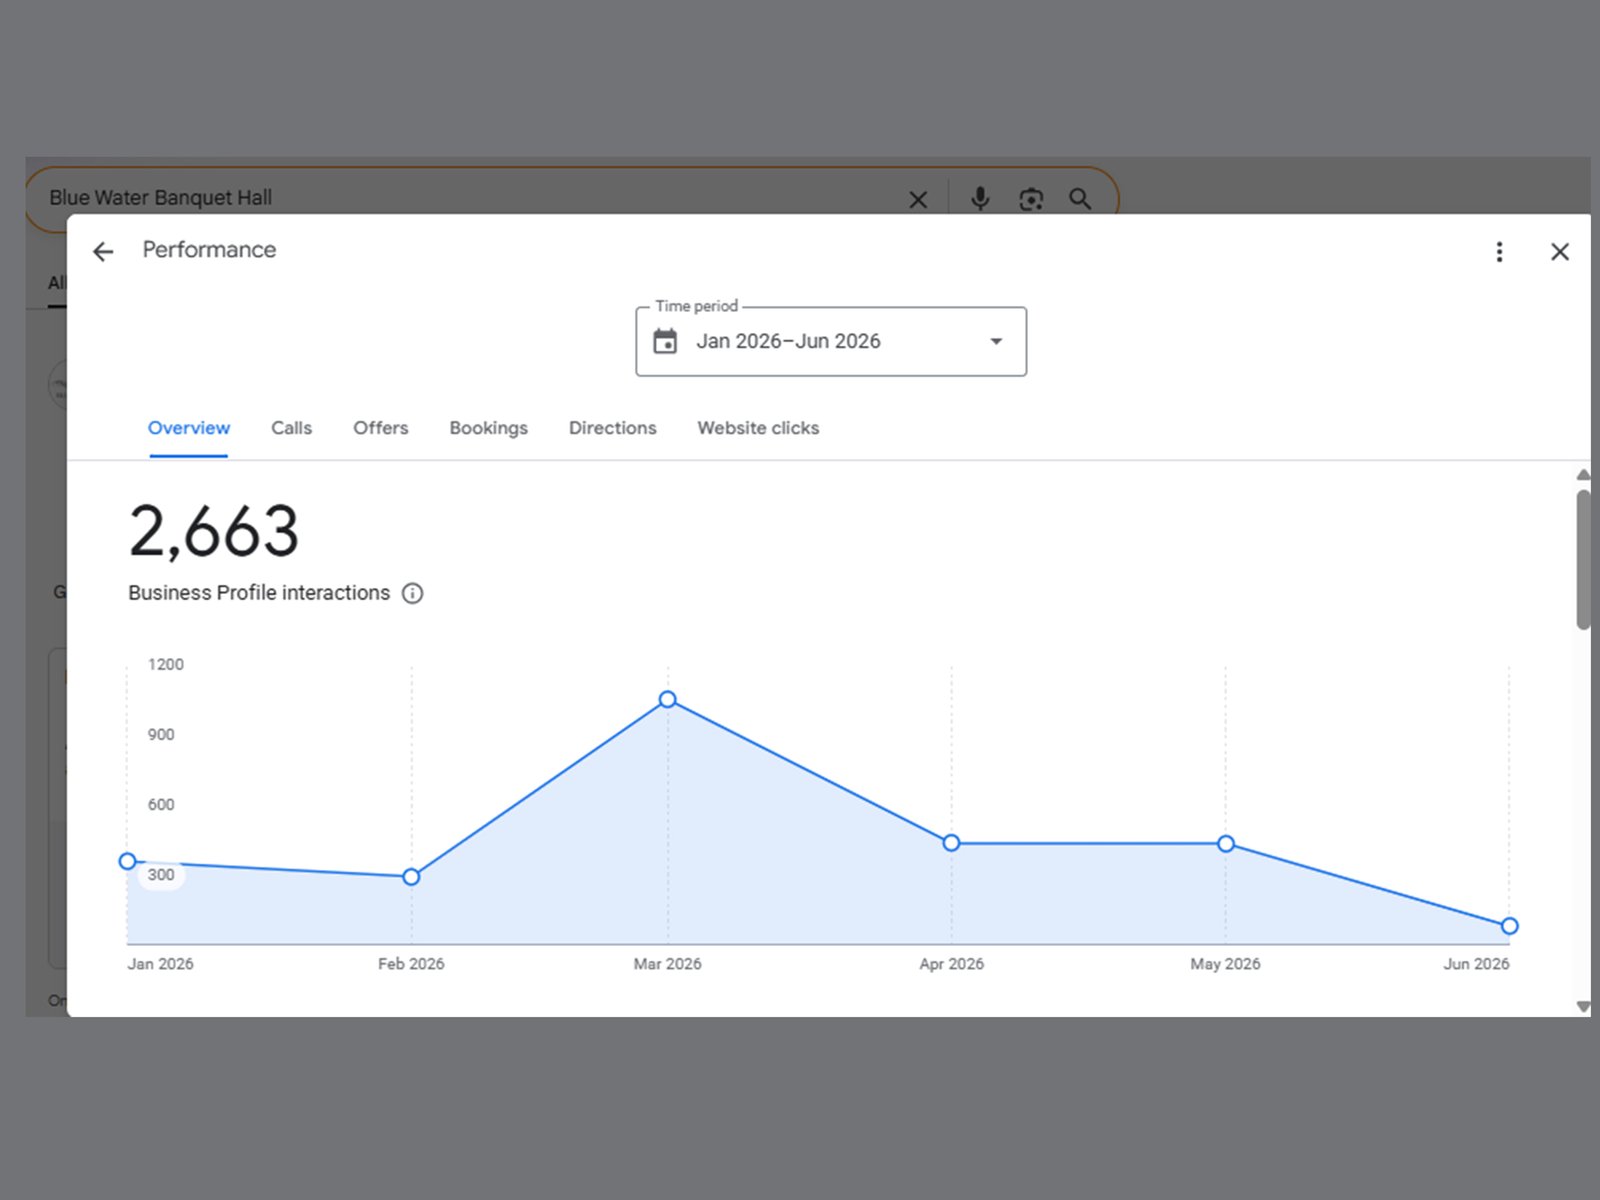Select the Jun 2026 data point on chart
Image resolution: width=1600 pixels, height=1200 pixels.
pyautogui.click(x=1510, y=926)
